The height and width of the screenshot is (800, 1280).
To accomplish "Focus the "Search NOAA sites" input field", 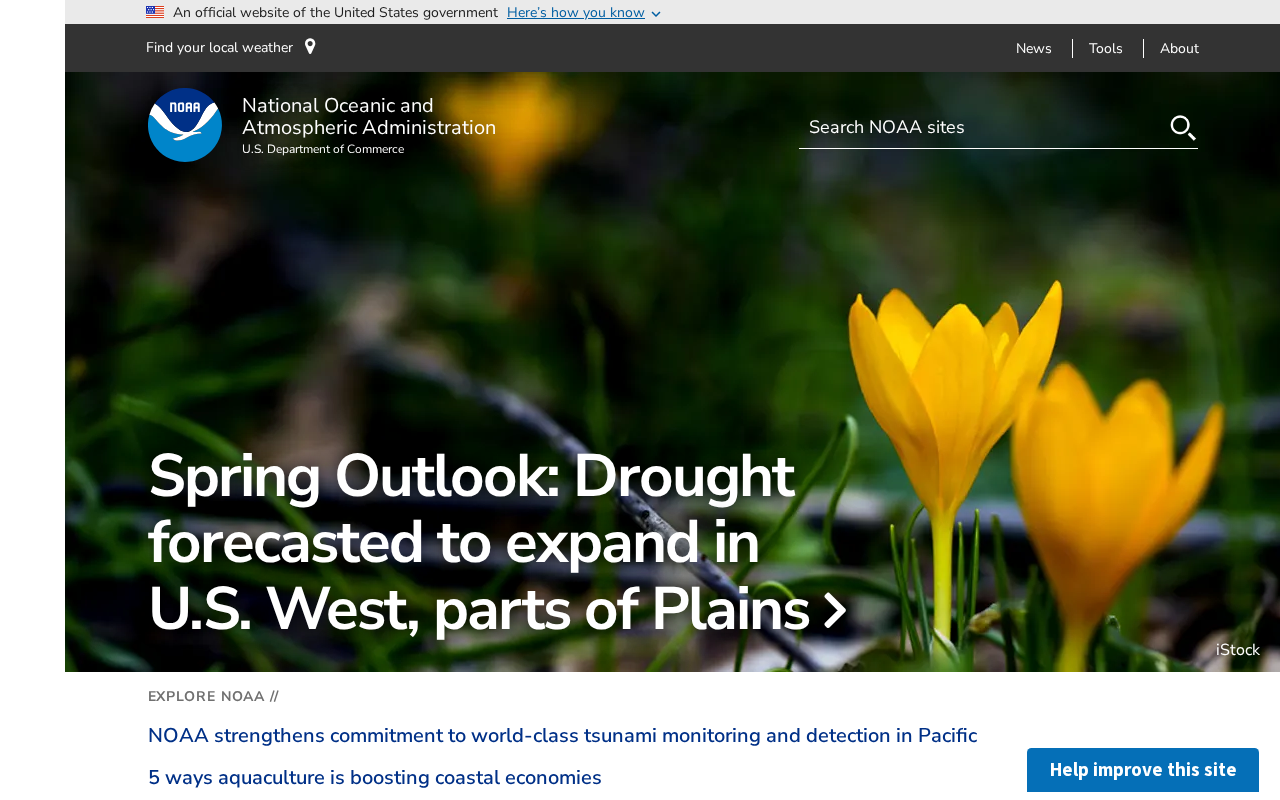I will (980, 127).
